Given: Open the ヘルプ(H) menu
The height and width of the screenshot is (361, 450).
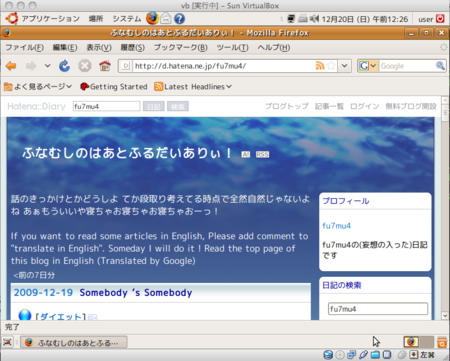Looking at the screenshot, I should [274, 48].
